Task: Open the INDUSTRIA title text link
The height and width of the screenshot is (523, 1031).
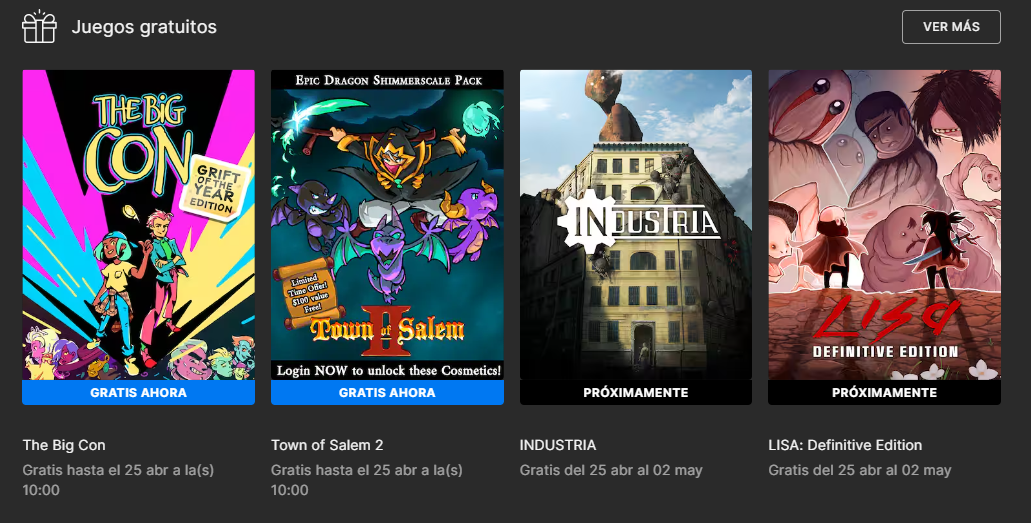Action: 558,445
